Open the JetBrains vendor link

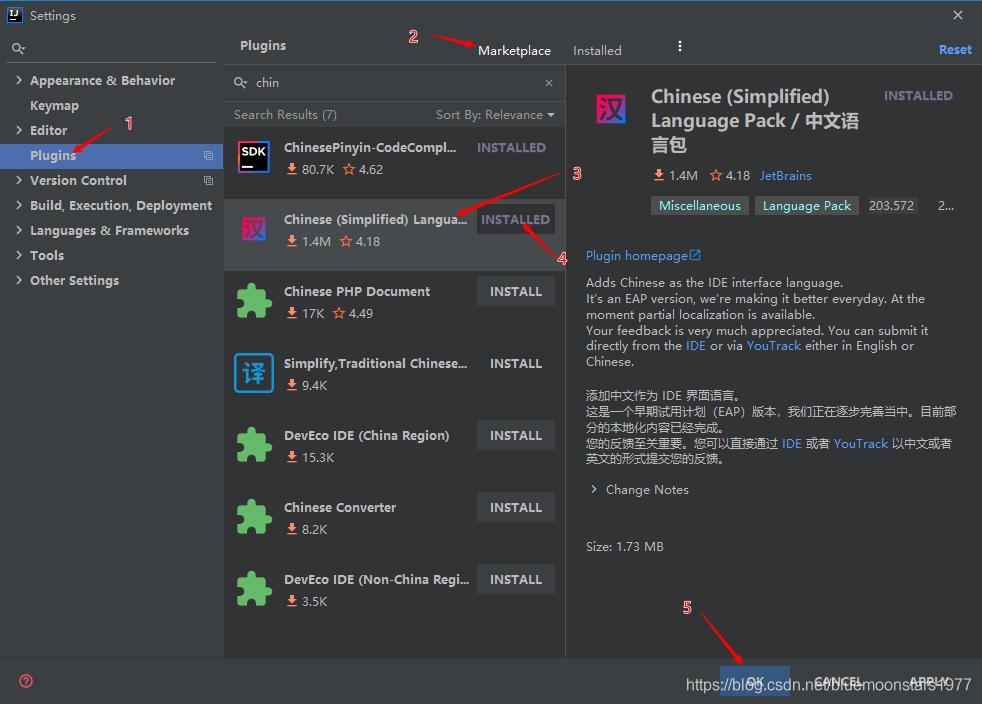point(785,175)
